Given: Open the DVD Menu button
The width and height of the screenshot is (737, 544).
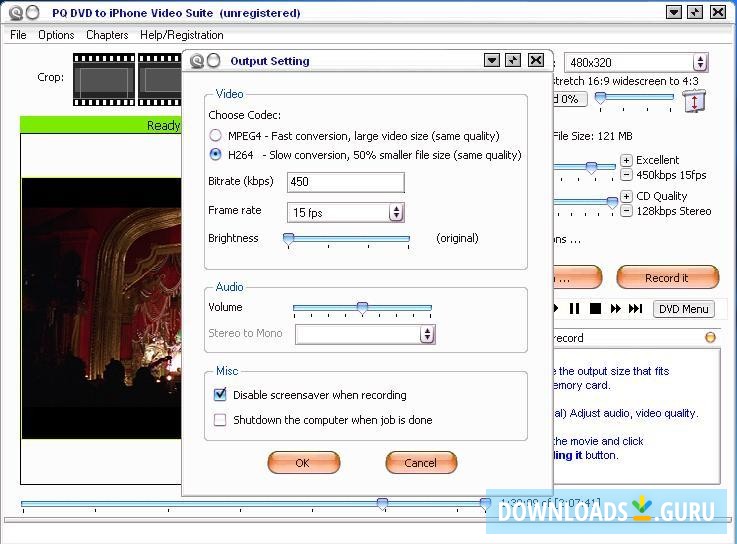Looking at the screenshot, I should pyautogui.click(x=683, y=309).
